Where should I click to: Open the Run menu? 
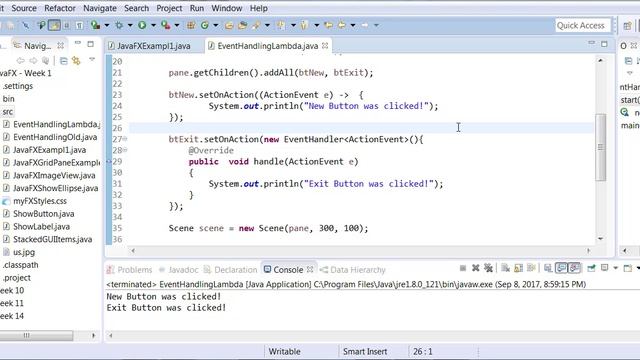pos(197,8)
